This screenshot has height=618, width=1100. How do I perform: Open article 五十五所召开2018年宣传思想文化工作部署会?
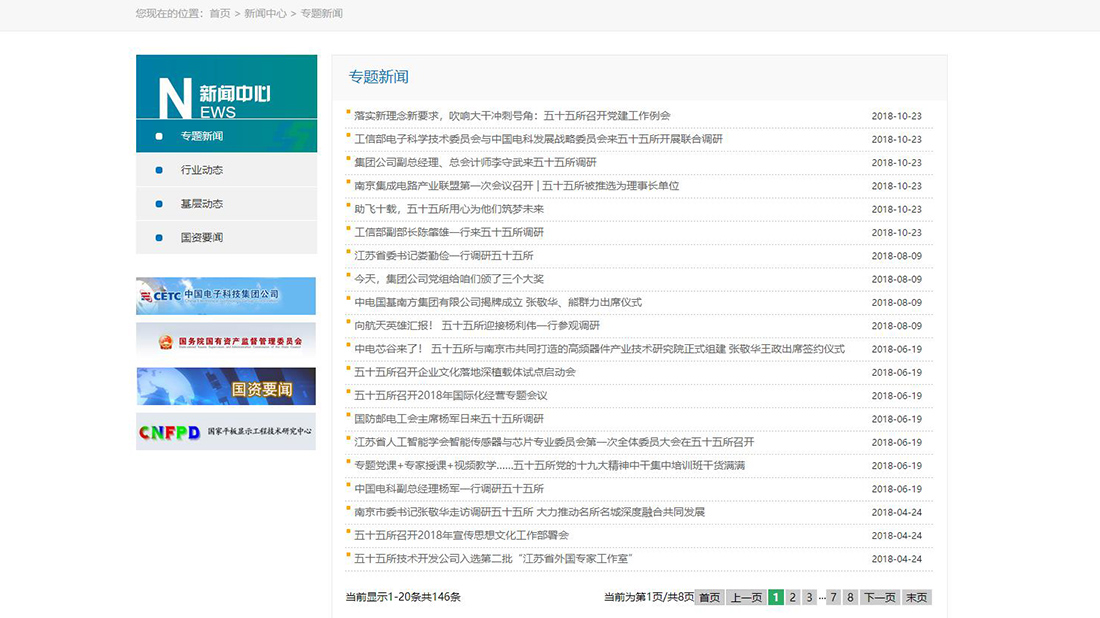tap(461, 535)
